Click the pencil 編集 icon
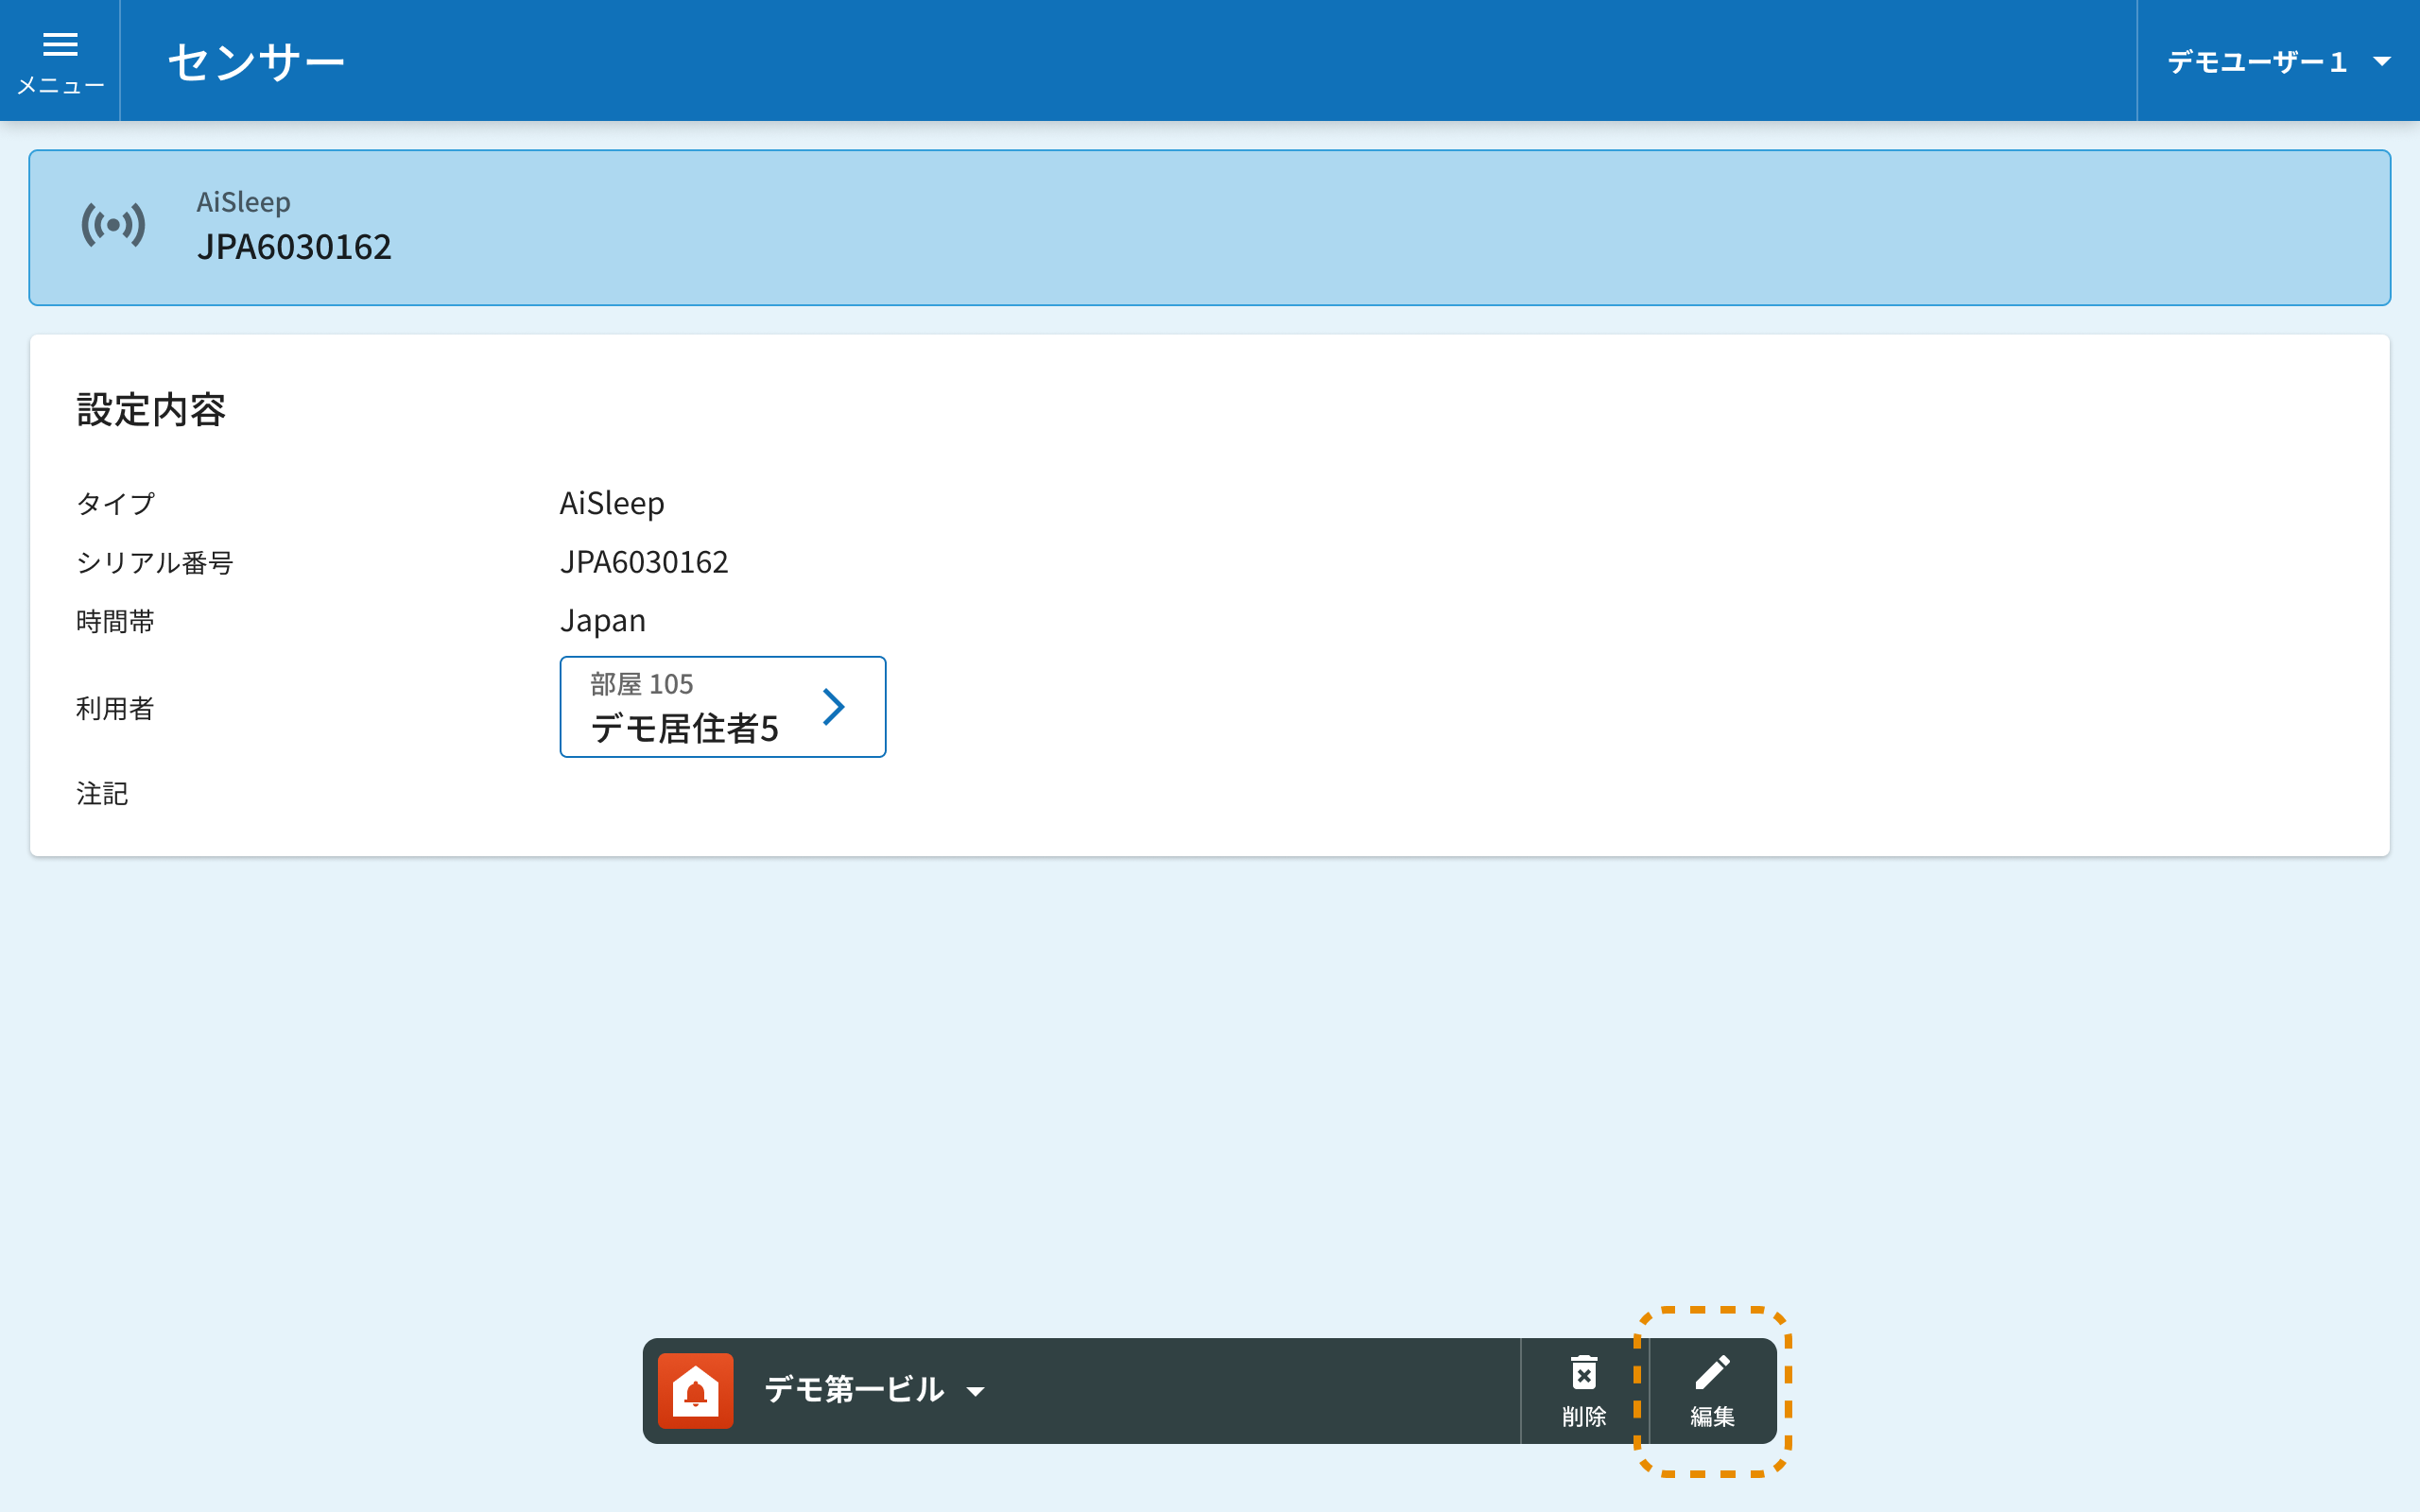This screenshot has width=2420, height=1512. [x=1712, y=1373]
